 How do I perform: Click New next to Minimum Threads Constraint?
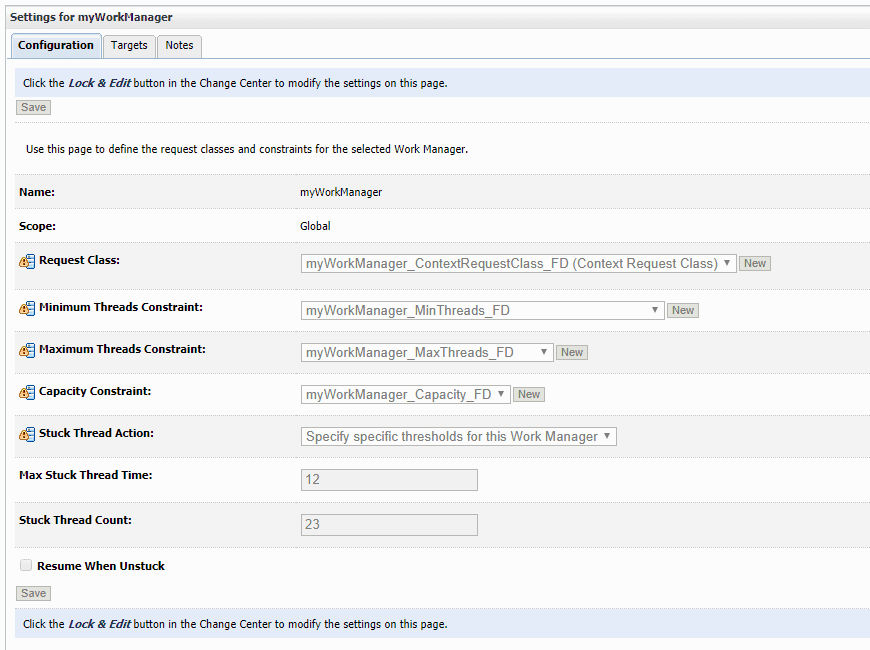point(682,310)
